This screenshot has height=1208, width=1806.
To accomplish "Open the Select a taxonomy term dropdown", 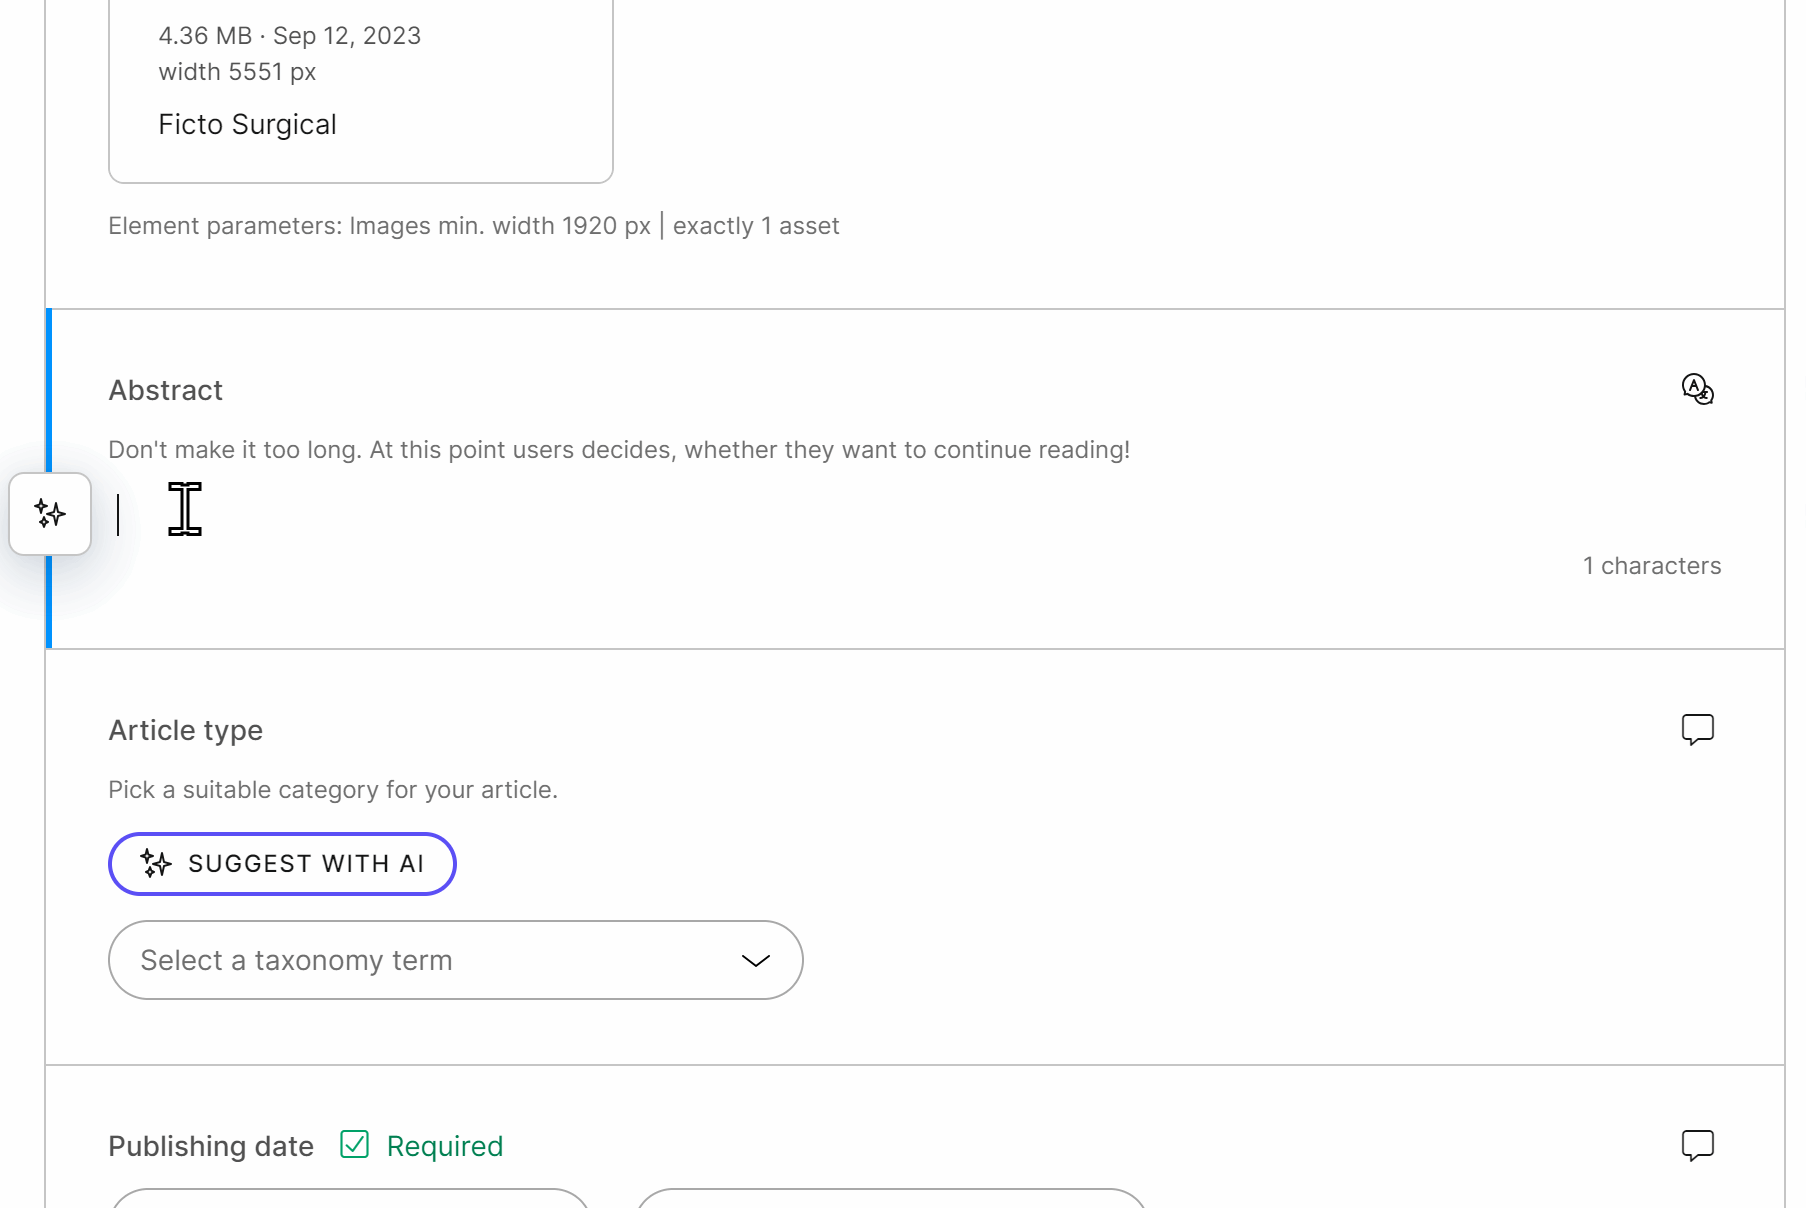I will tap(455, 960).
